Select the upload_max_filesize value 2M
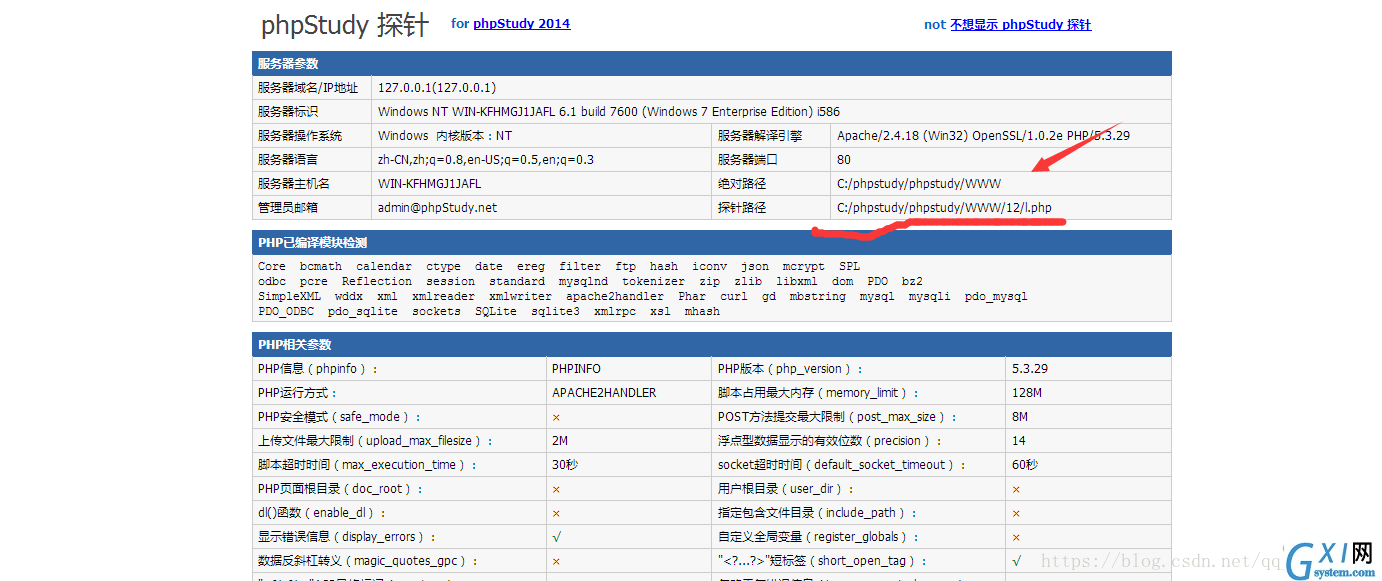The image size is (1382, 581). 560,441
